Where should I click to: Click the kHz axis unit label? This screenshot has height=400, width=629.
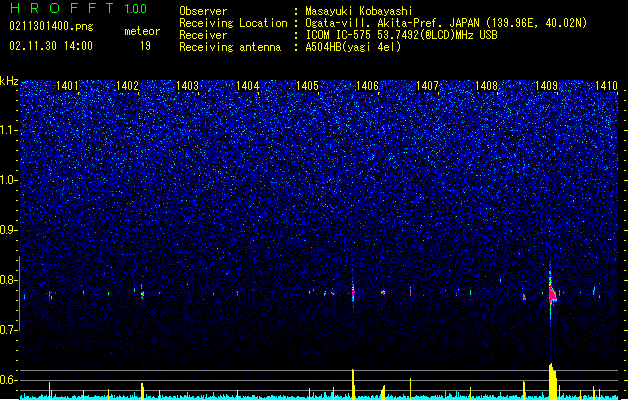[9, 81]
